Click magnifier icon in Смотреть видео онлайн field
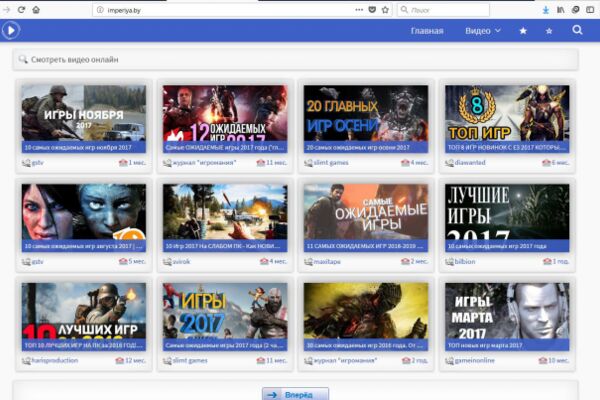The width and height of the screenshot is (600, 400). tap(23, 59)
